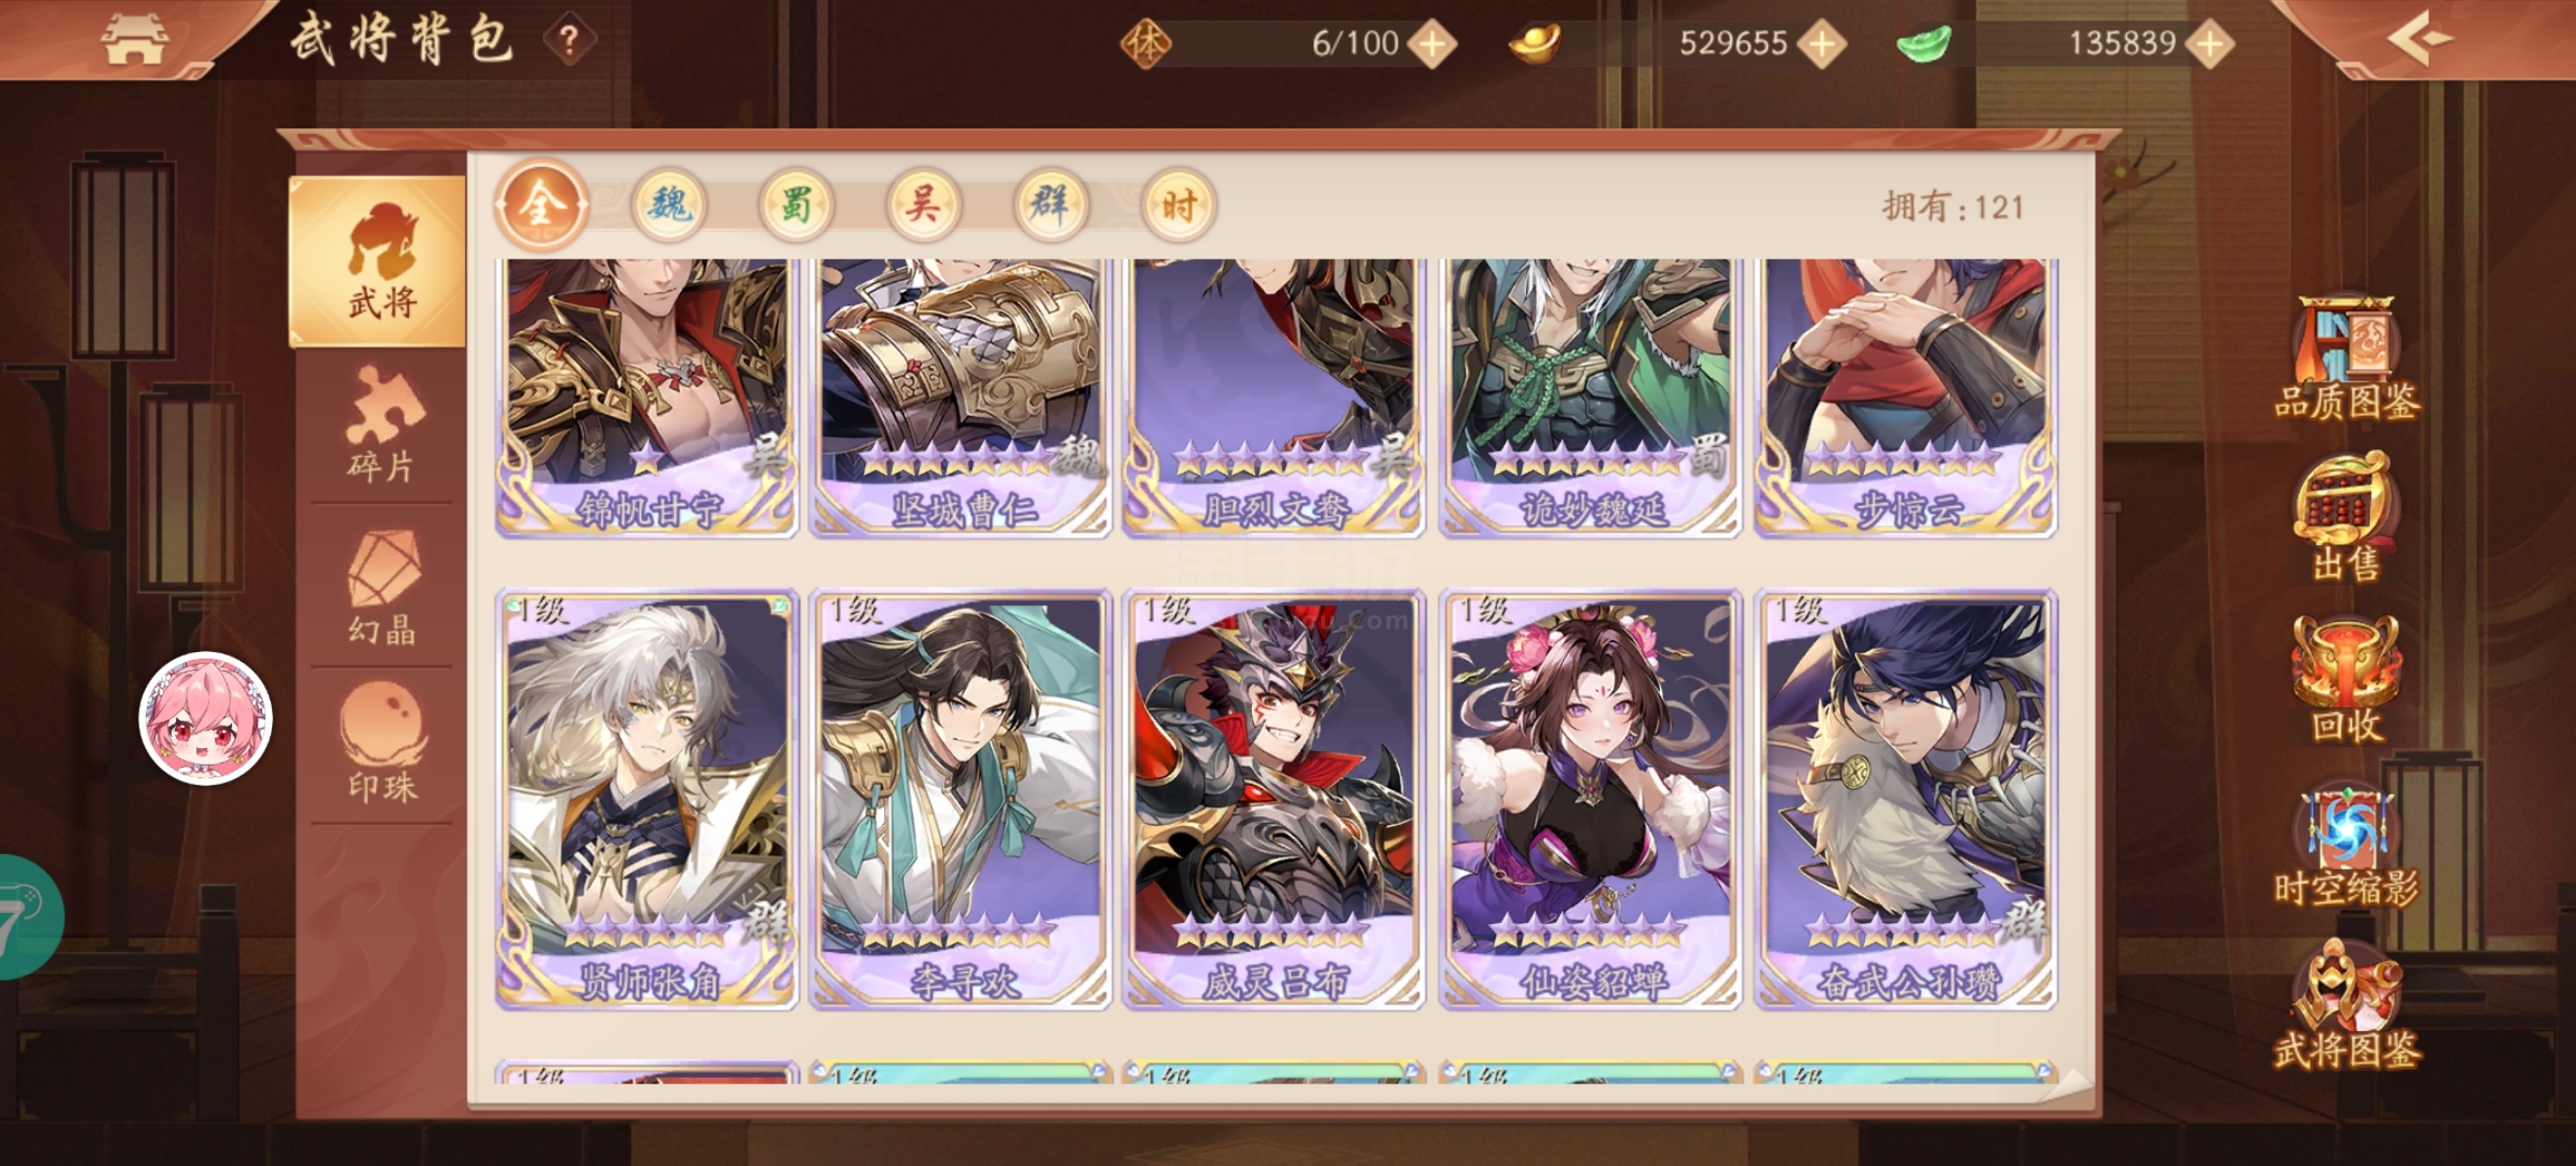The height and width of the screenshot is (1166, 2576).
Task: Switch to the 印珠 seal bead tab
Action: coord(381,744)
